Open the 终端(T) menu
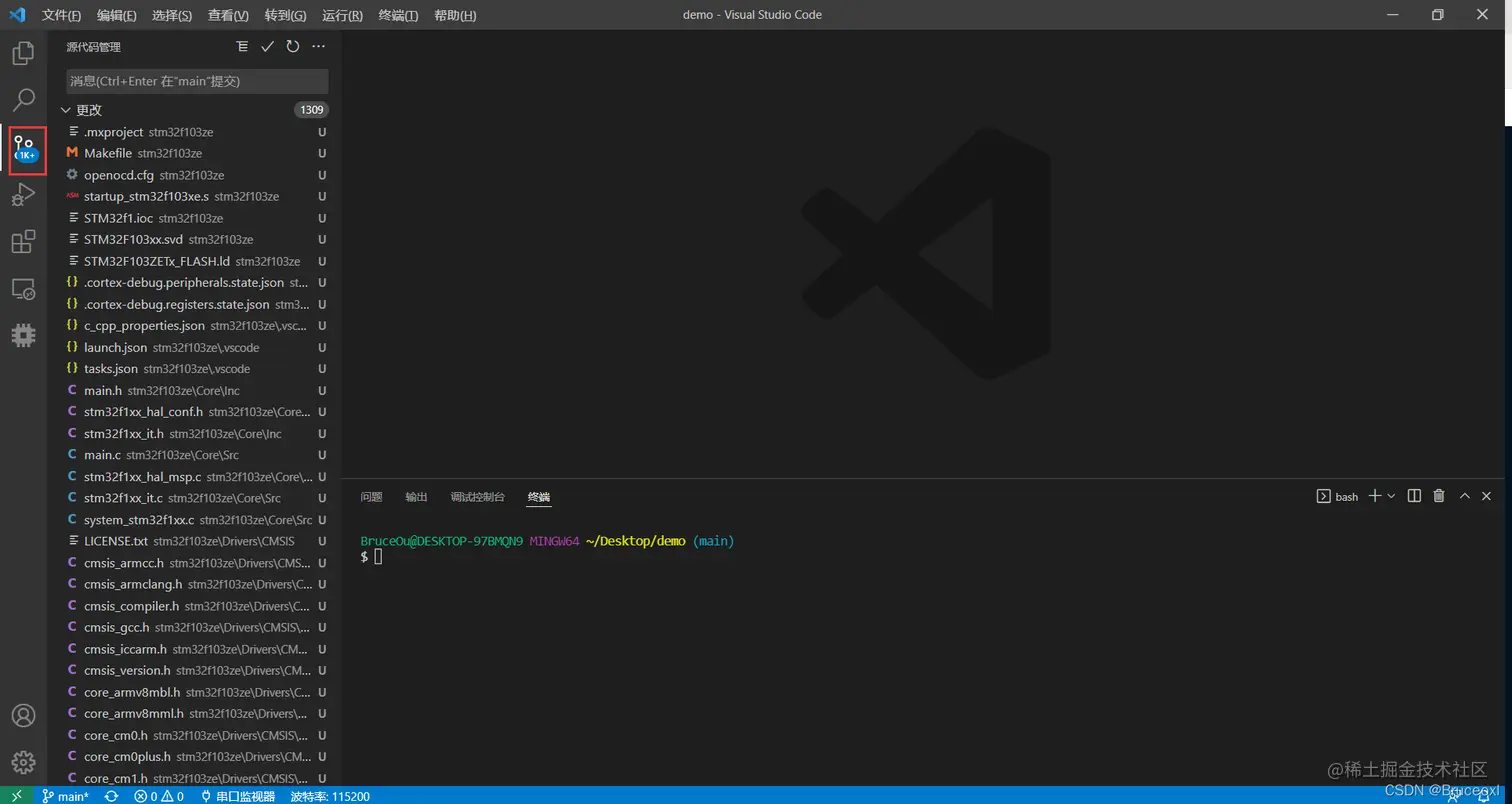The width and height of the screenshot is (1512, 804). pos(399,15)
